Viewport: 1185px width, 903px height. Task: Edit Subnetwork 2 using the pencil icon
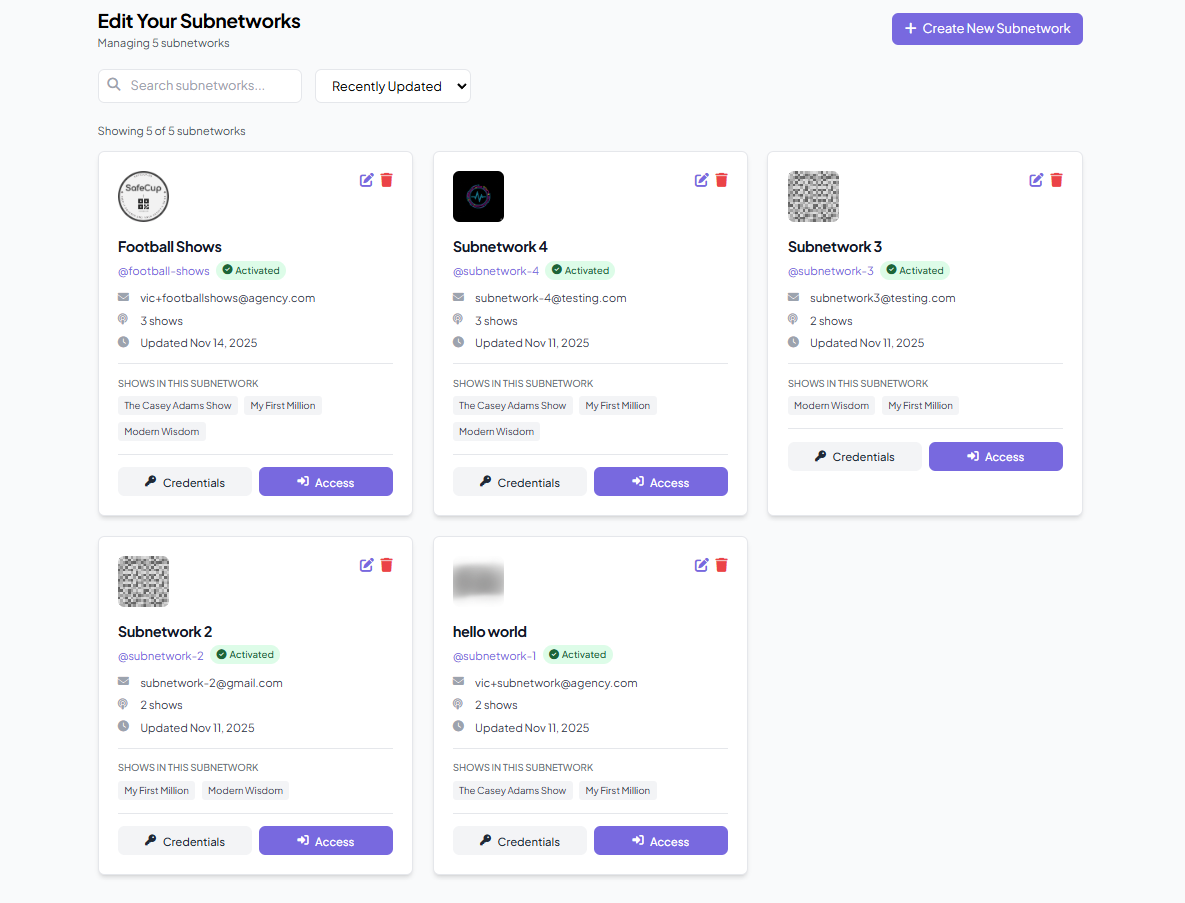[x=367, y=565]
